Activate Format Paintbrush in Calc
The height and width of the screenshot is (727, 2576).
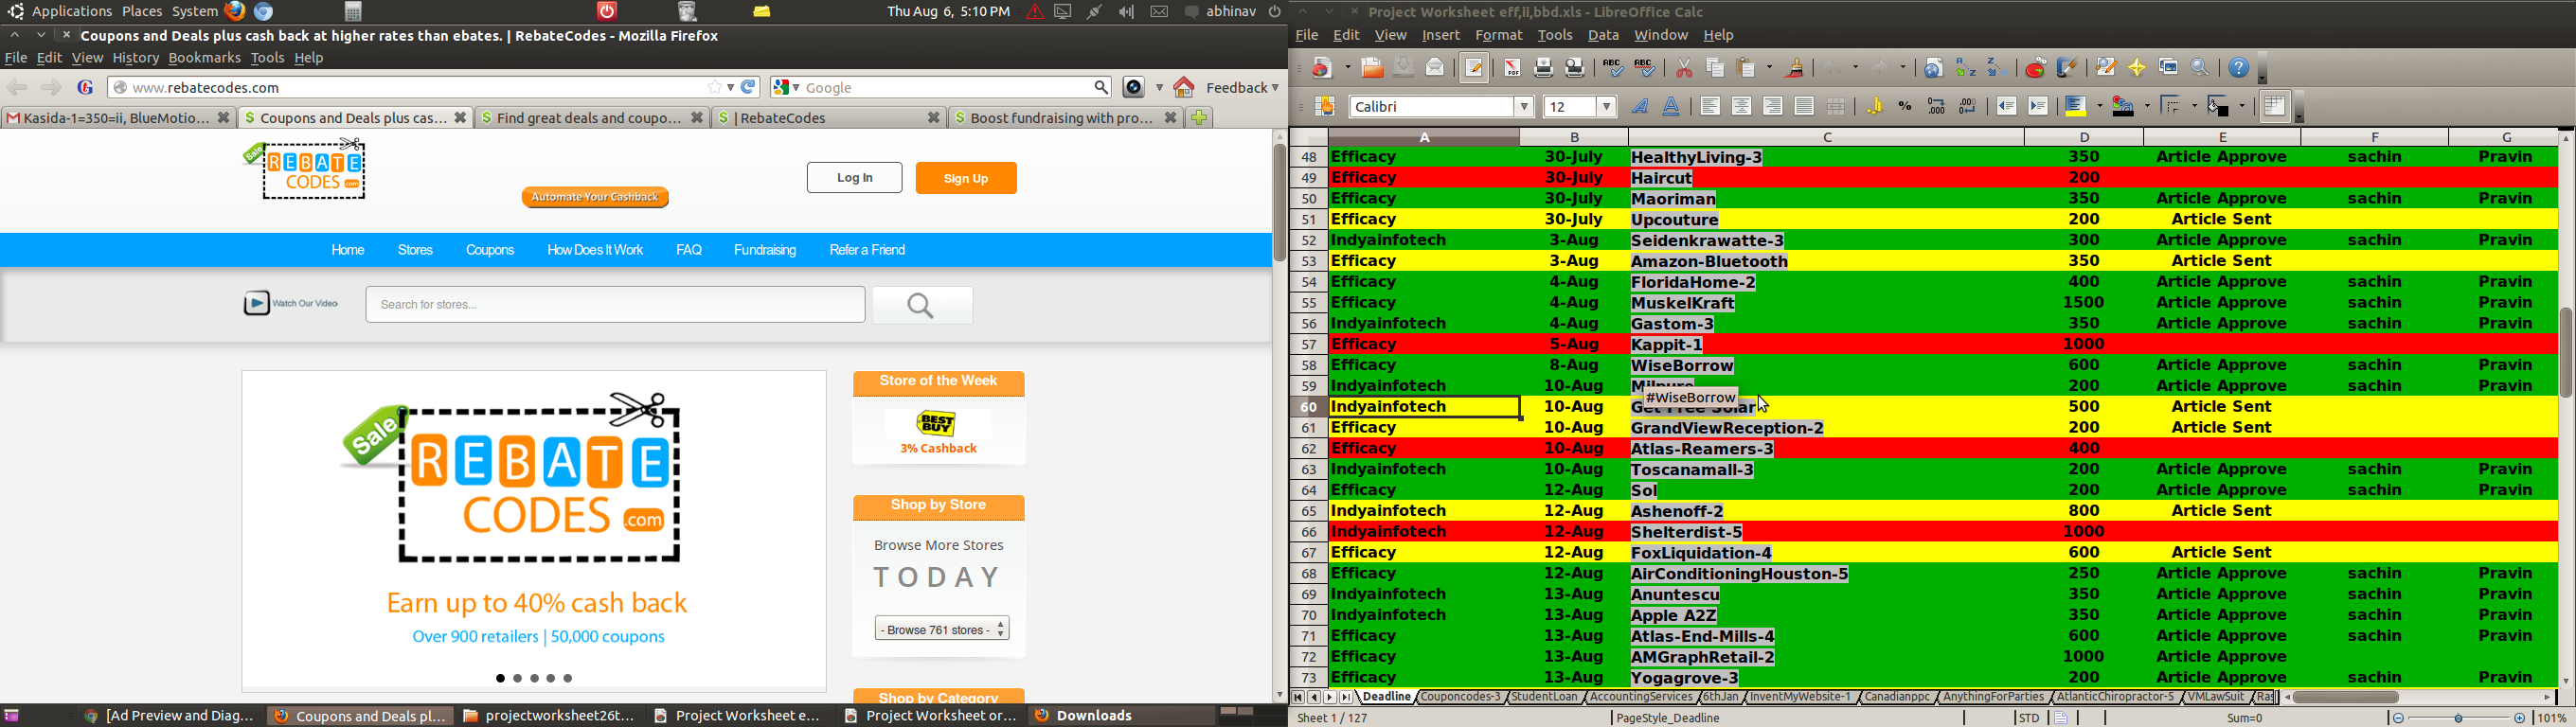coord(1796,68)
